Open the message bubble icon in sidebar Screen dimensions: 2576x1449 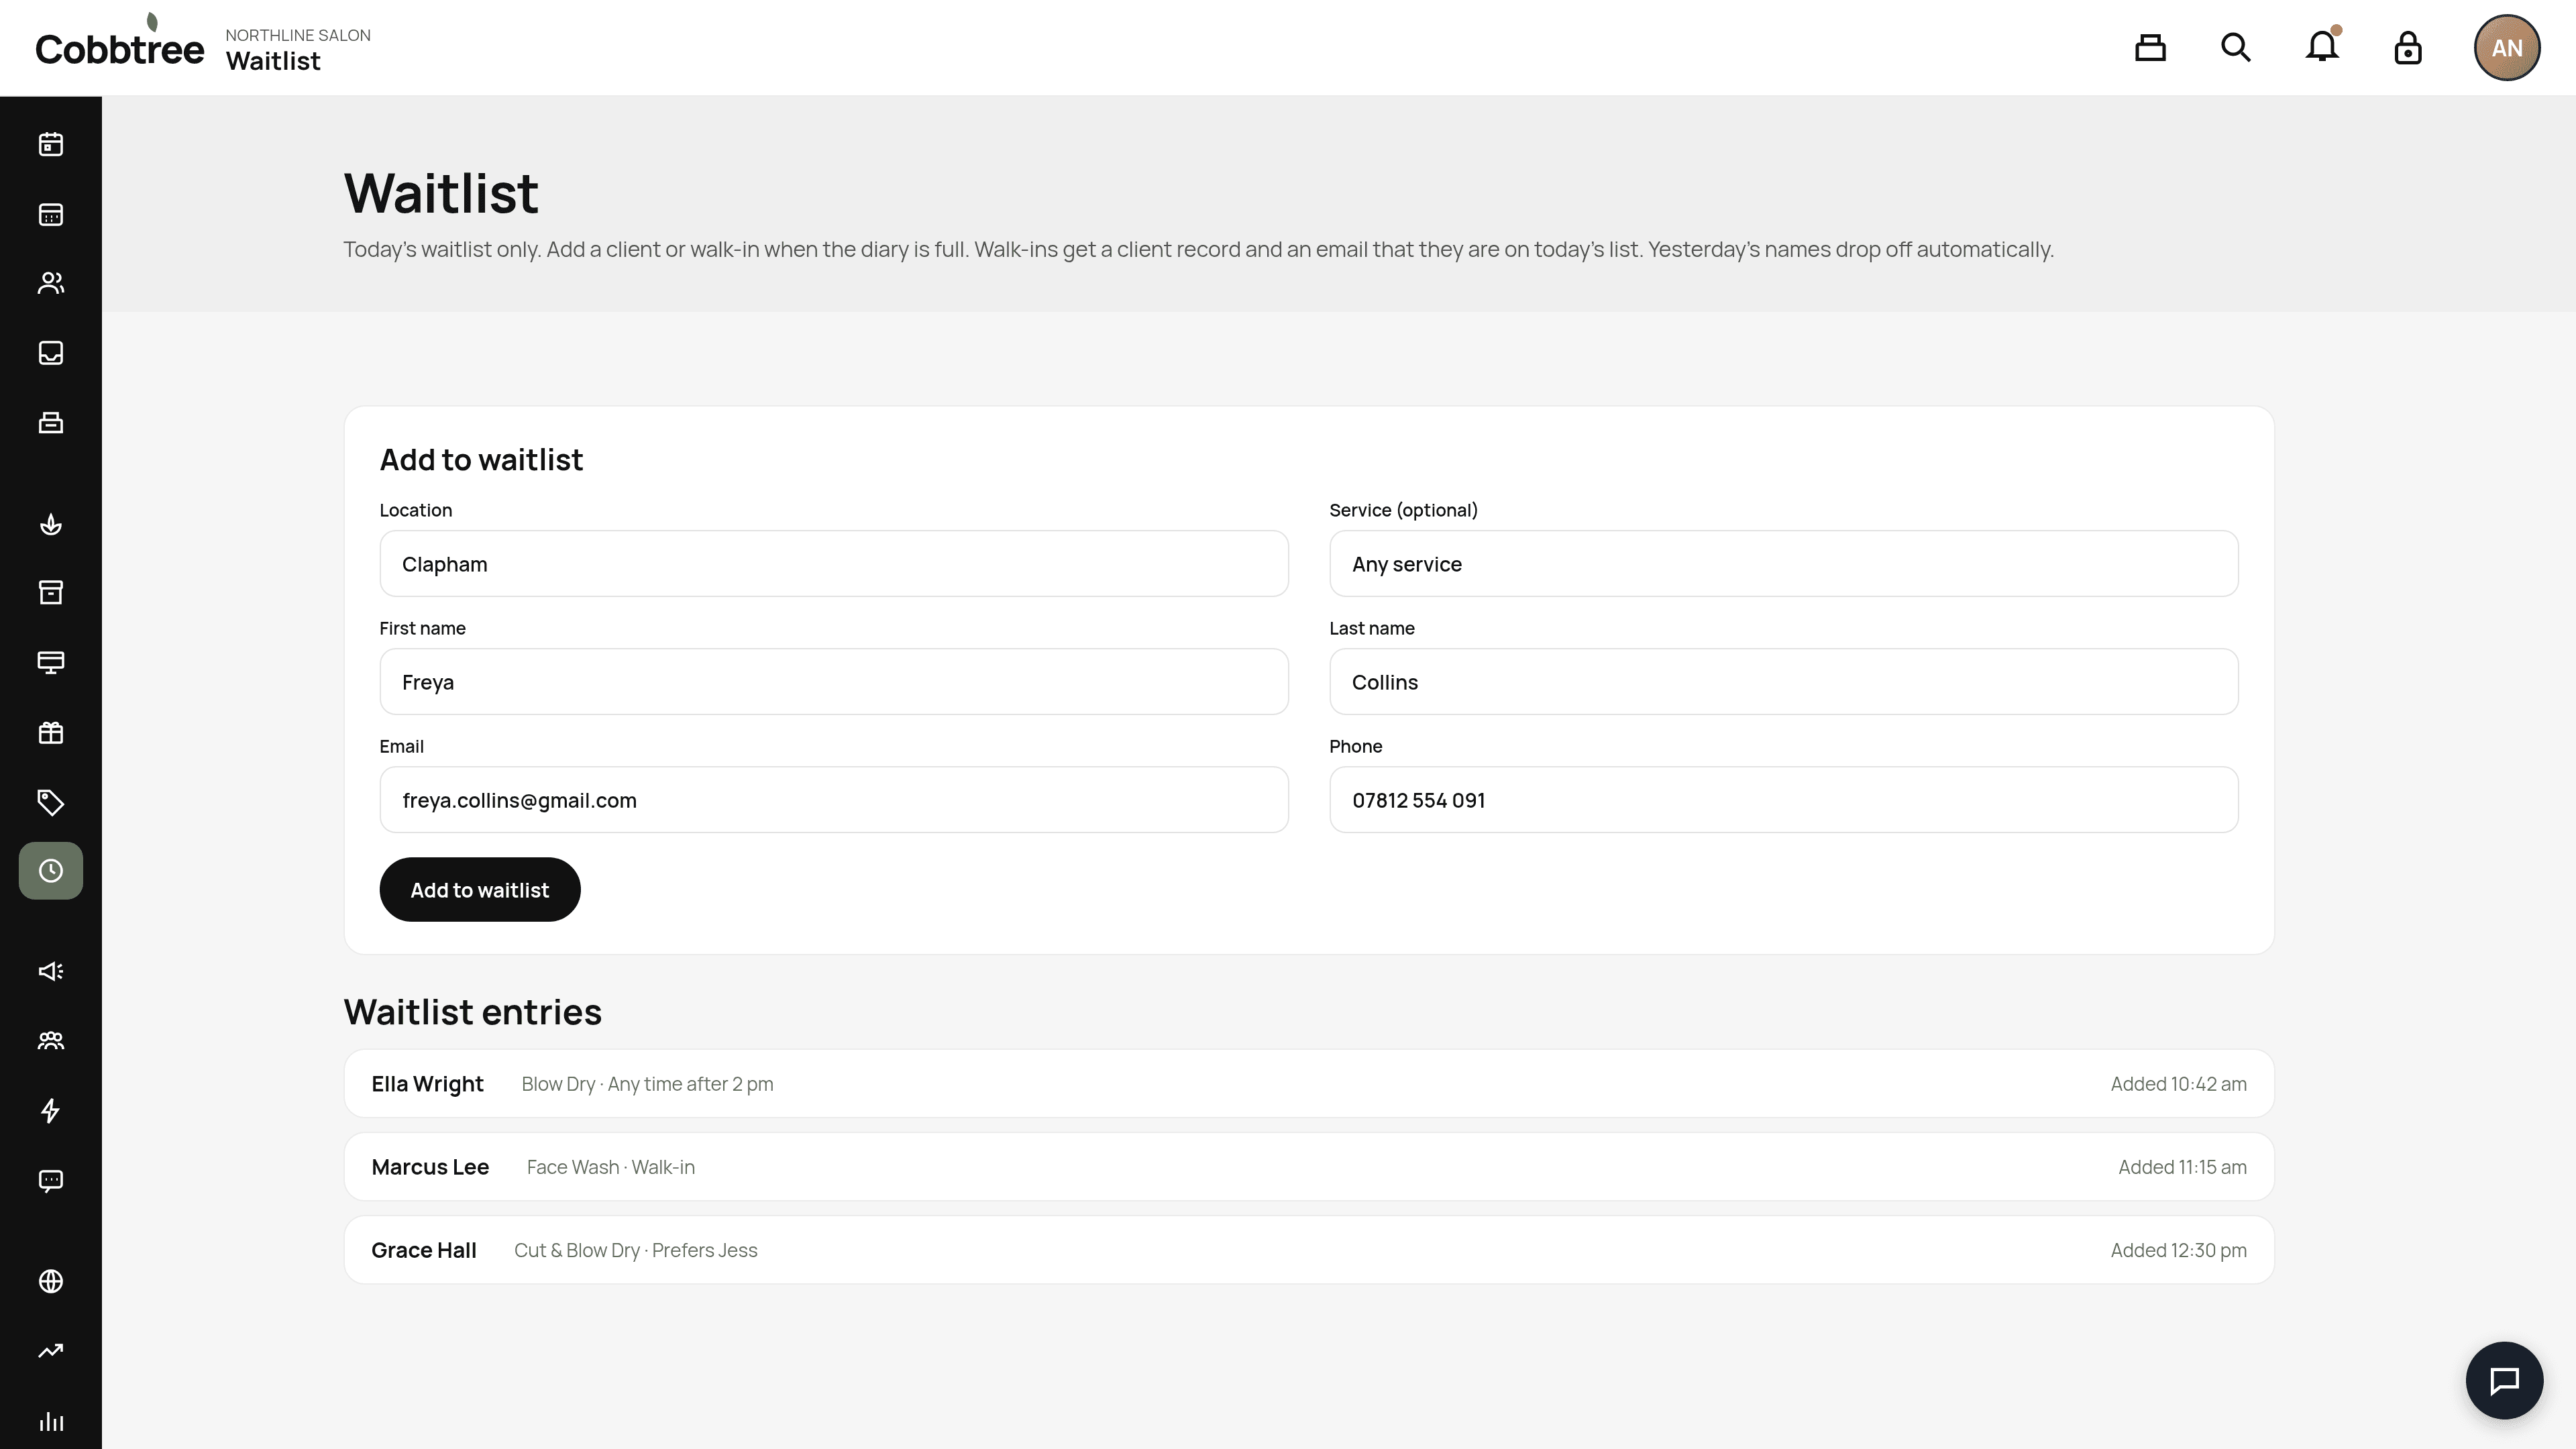click(x=51, y=1181)
